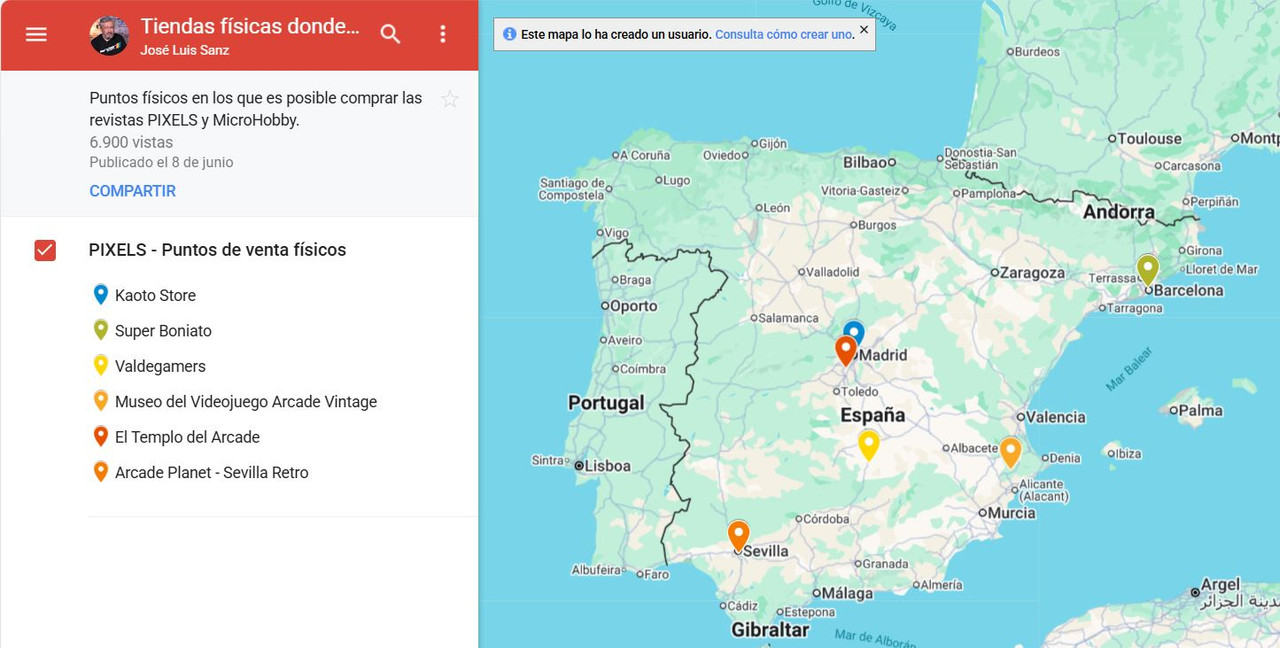Click the yellow map marker south of Toledo
1280x648 pixels.
pyautogui.click(x=868, y=444)
